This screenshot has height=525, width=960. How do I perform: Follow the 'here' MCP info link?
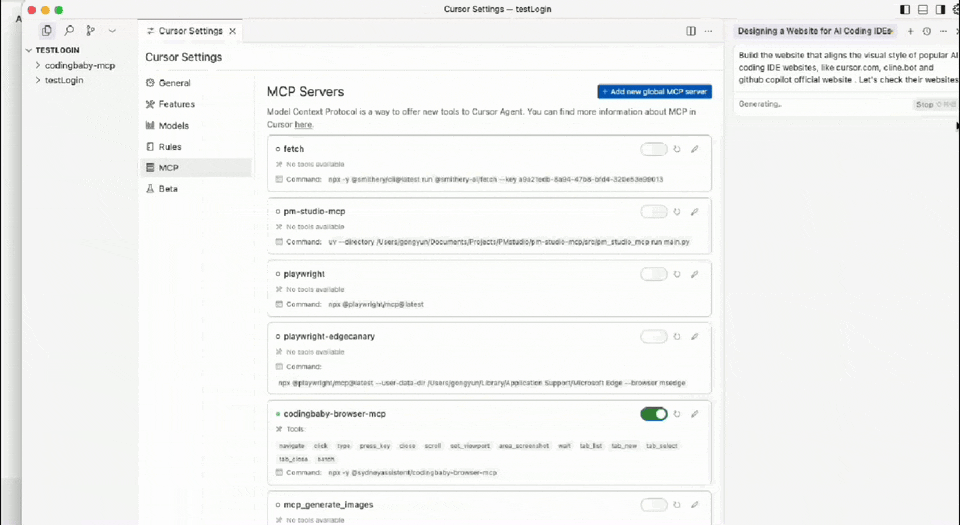[x=303, y=124]
